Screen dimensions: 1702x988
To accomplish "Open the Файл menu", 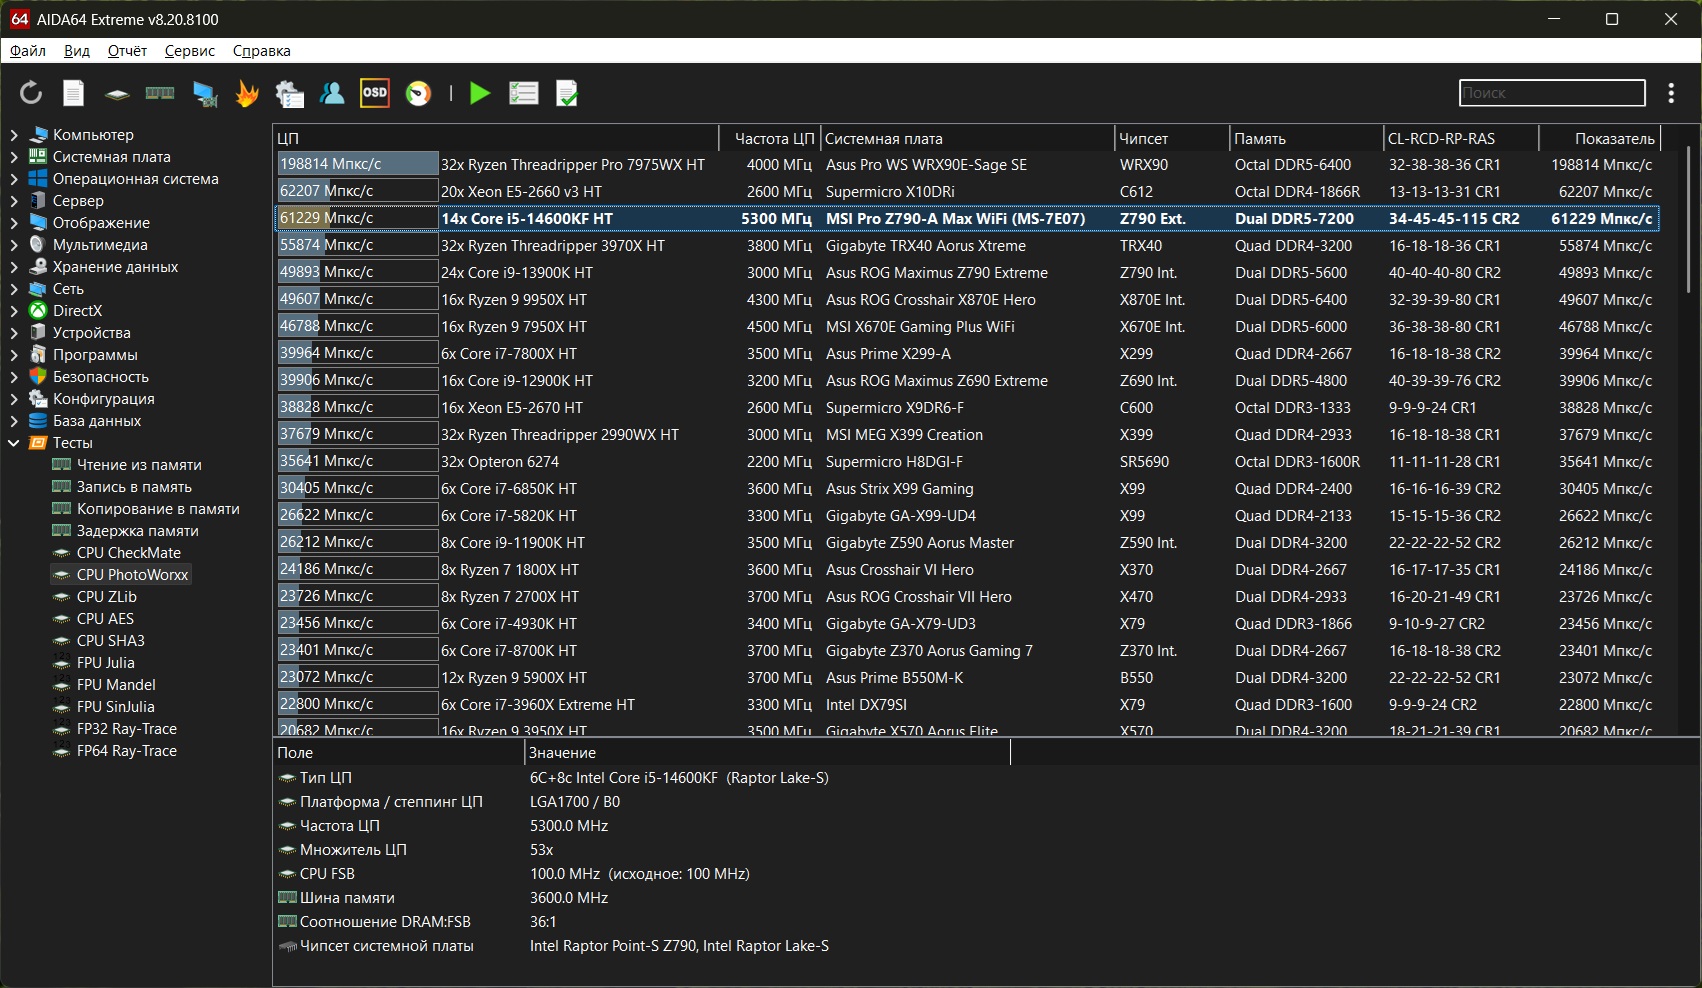I will click(x=28, y=51).
